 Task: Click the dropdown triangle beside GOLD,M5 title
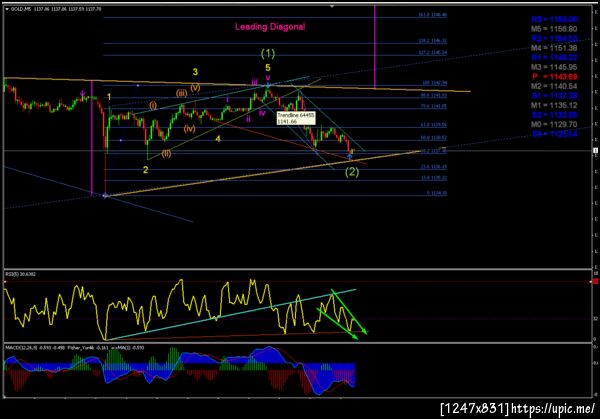pyautogui.click(x=7, y=9)
